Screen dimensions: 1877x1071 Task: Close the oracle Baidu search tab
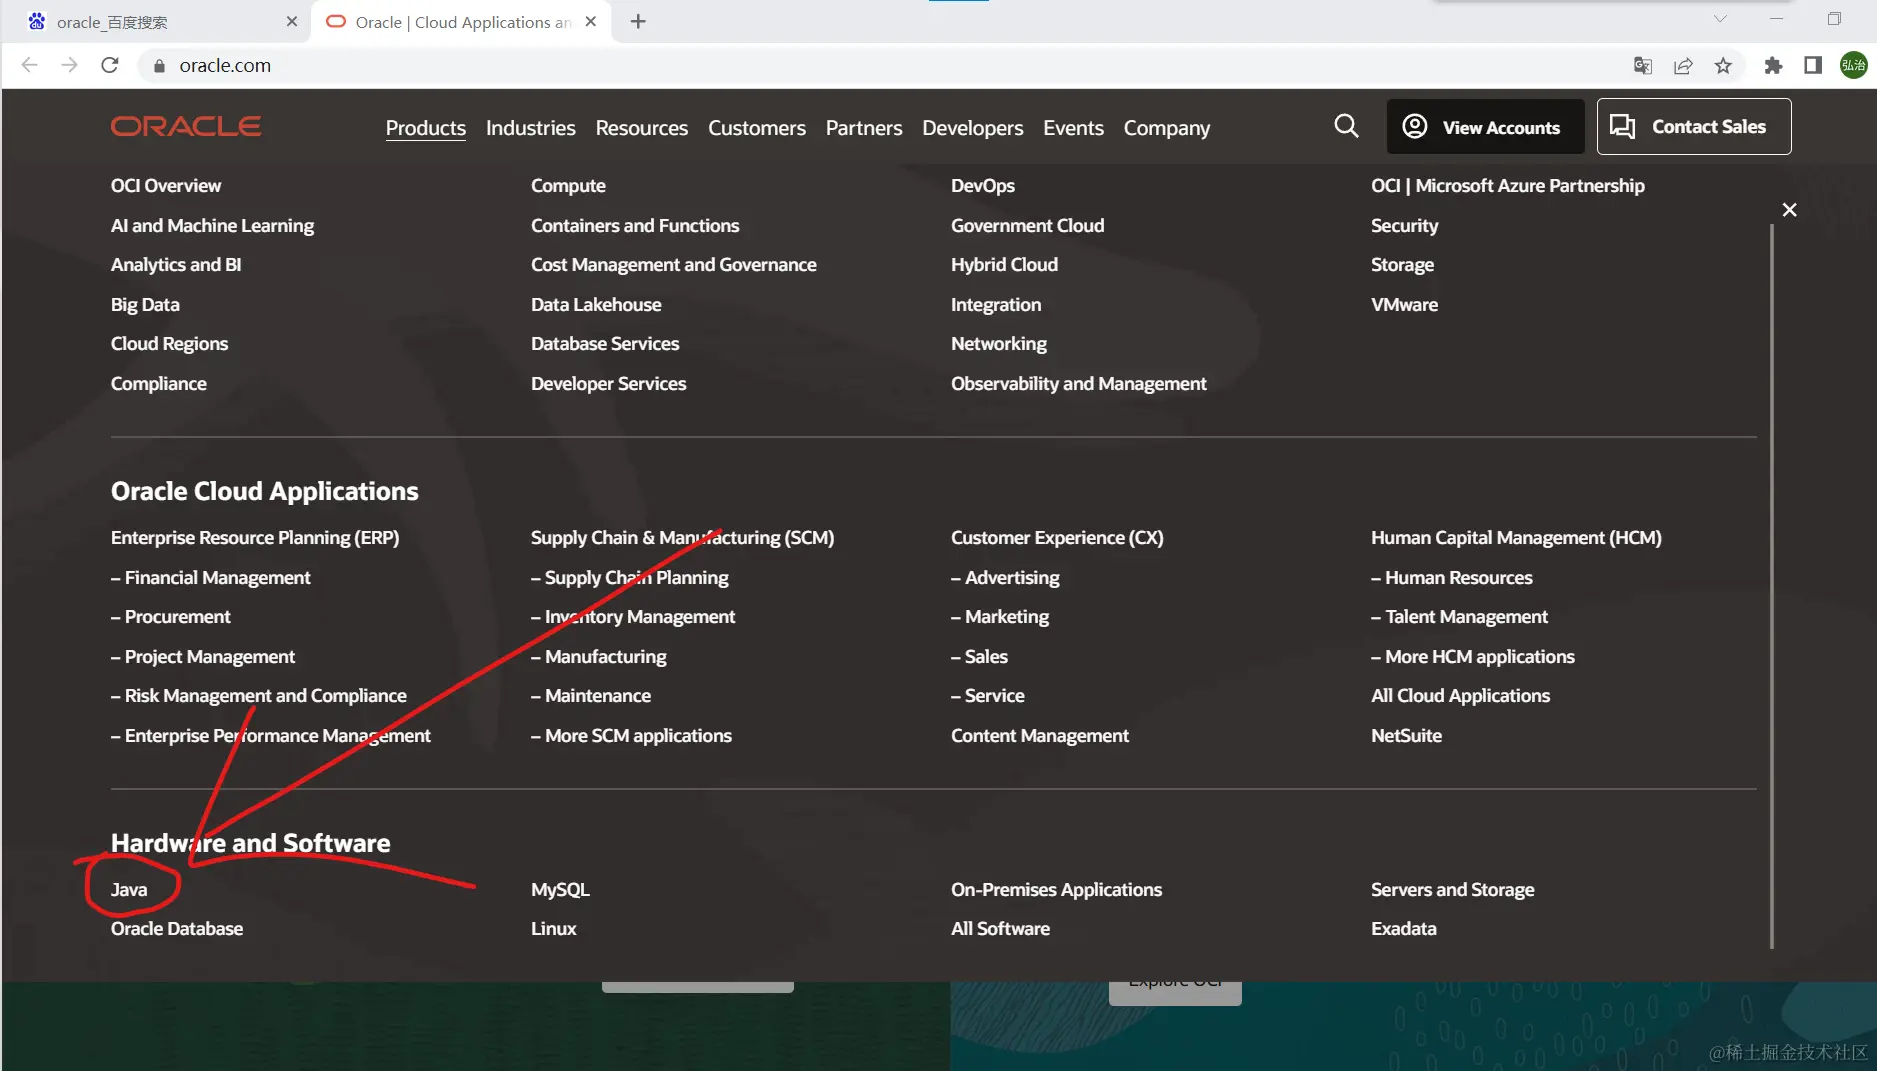tap(292, 21)
